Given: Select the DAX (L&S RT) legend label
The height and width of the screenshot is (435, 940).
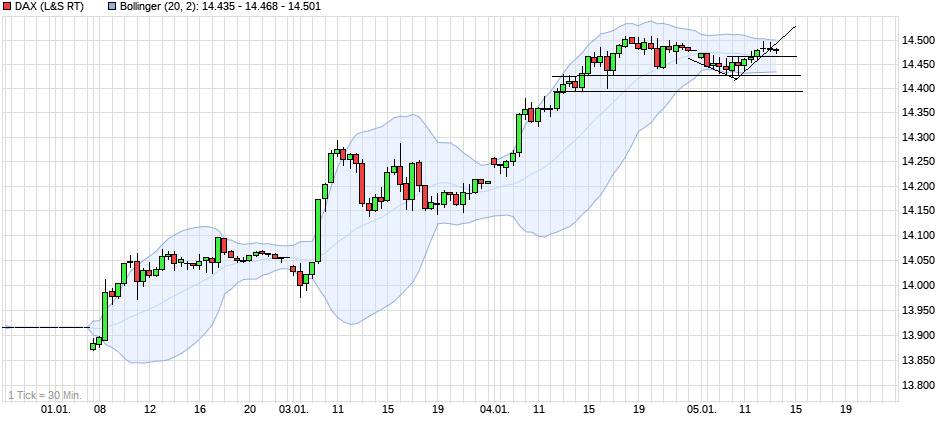Looking at the screenshot, I should coord(49,6).
